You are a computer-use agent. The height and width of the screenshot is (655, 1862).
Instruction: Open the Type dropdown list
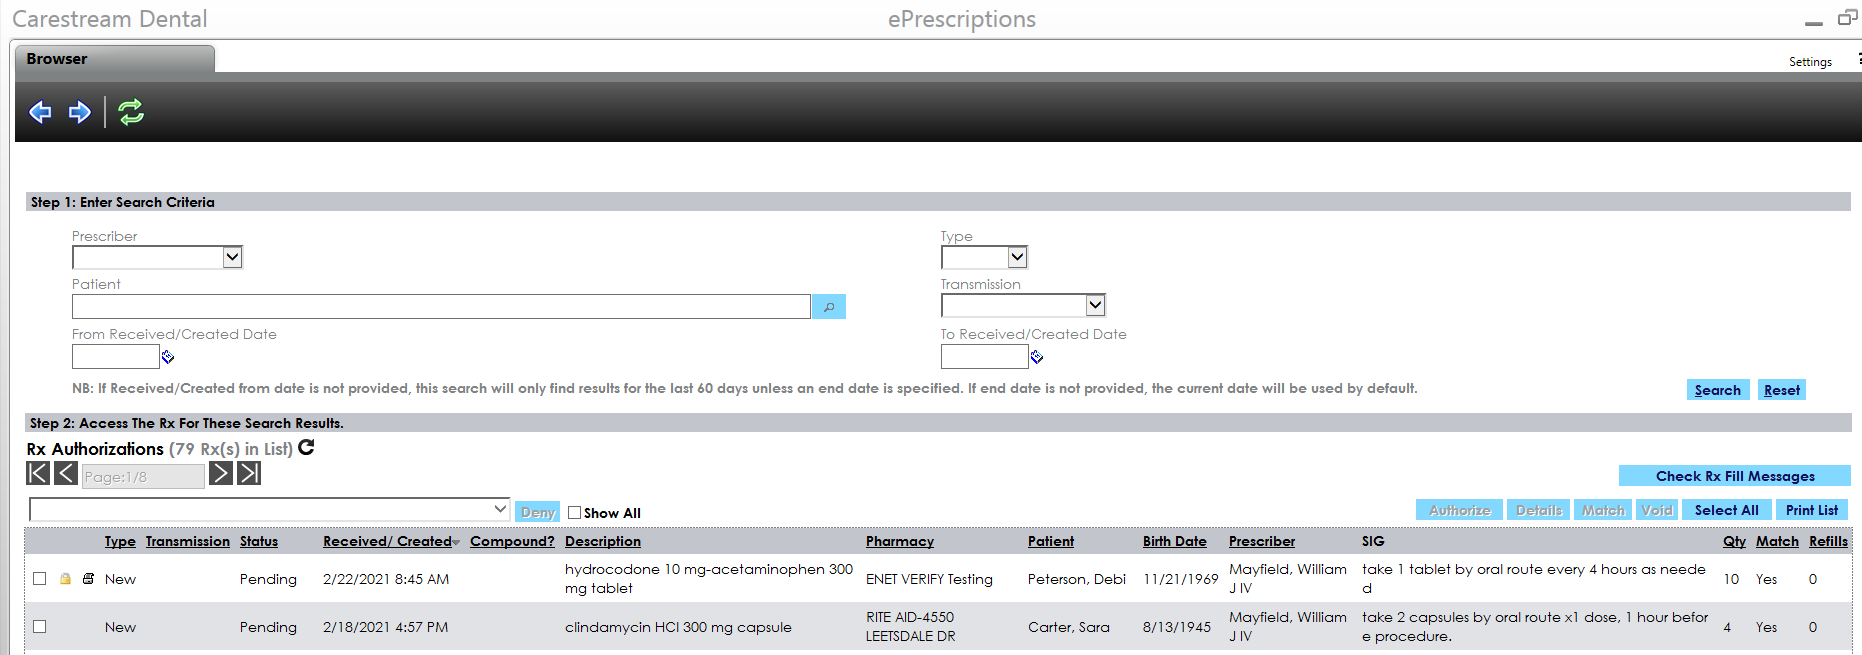(x=1017, y=257)
